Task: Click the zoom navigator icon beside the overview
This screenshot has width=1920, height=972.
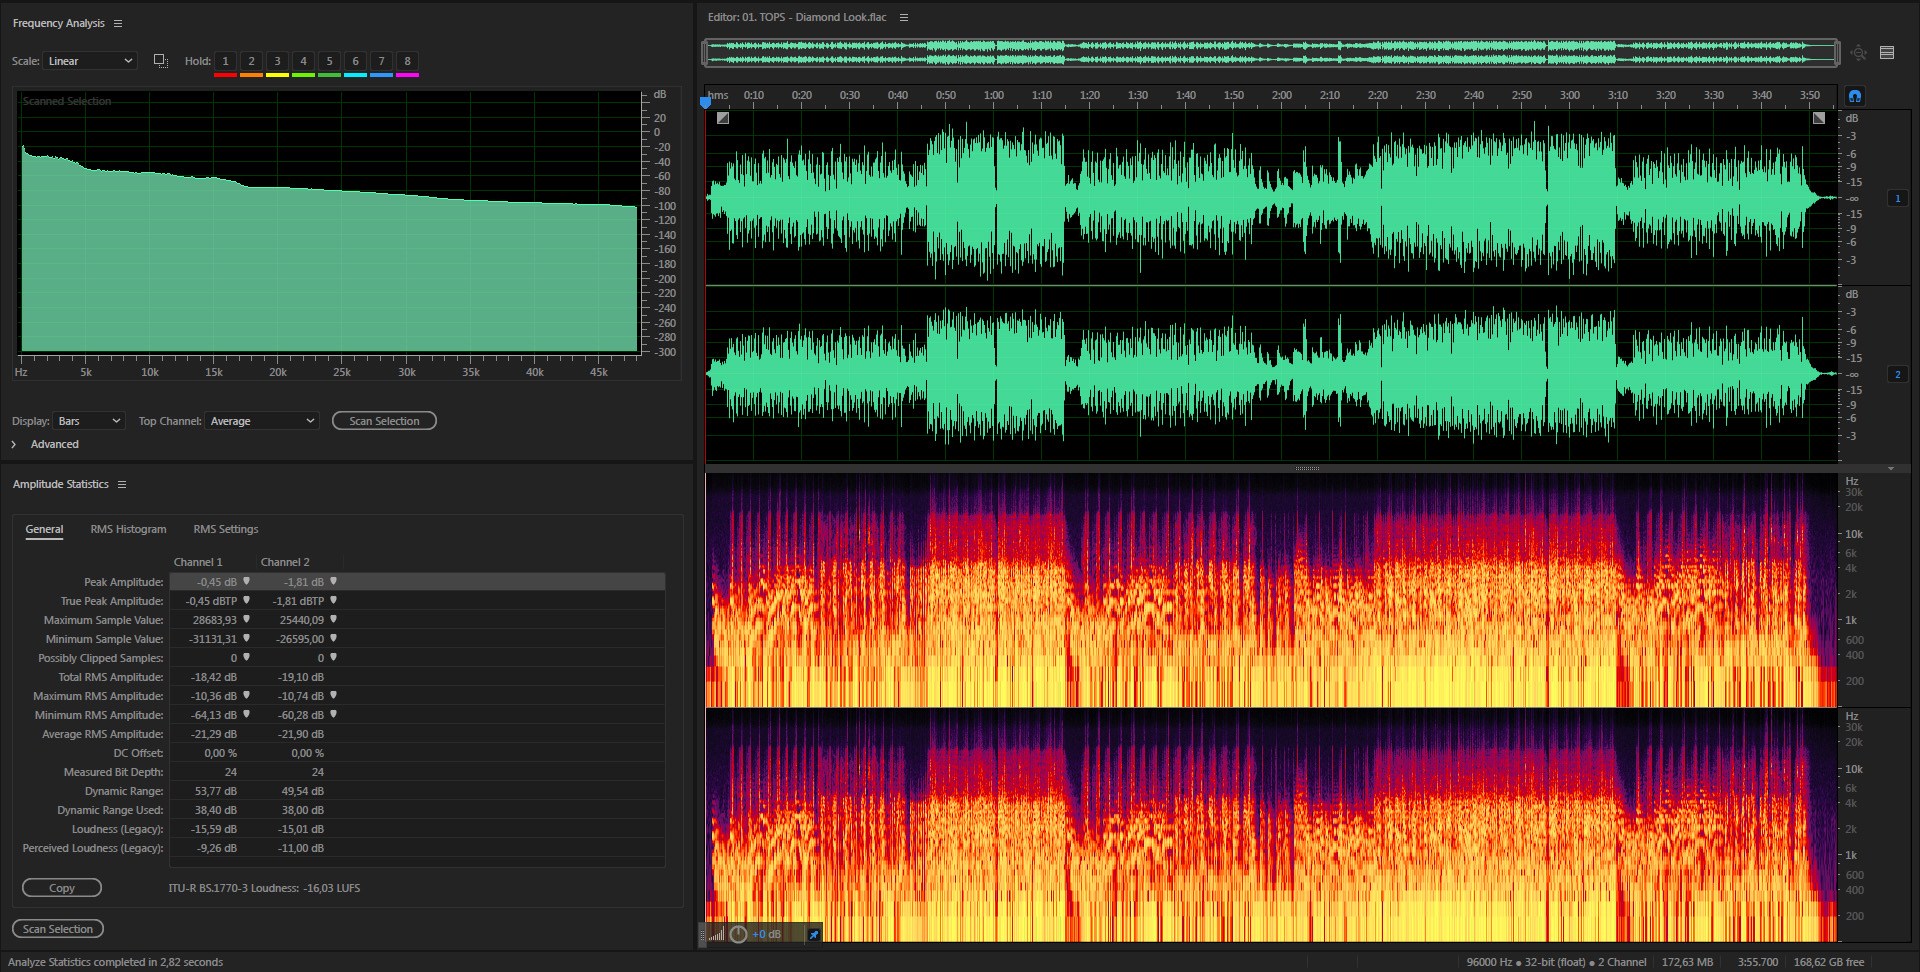Action: (x=1858, y=53)
